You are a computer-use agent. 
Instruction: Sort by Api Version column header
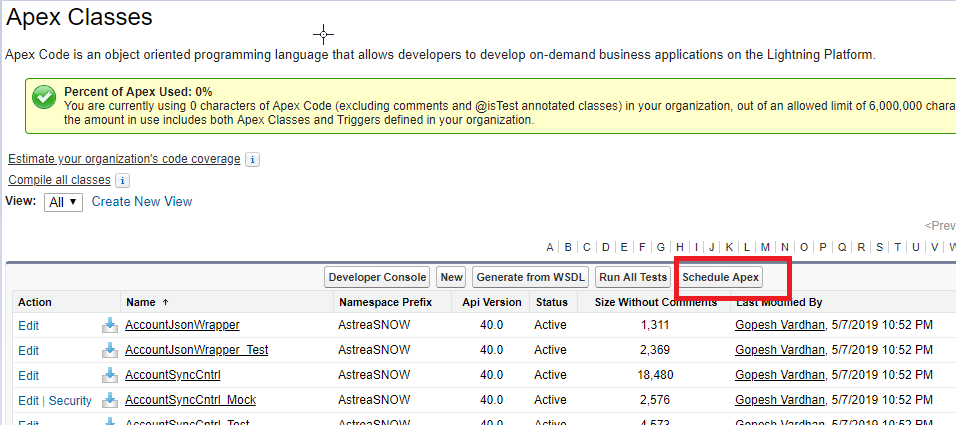tap(492, 302)
